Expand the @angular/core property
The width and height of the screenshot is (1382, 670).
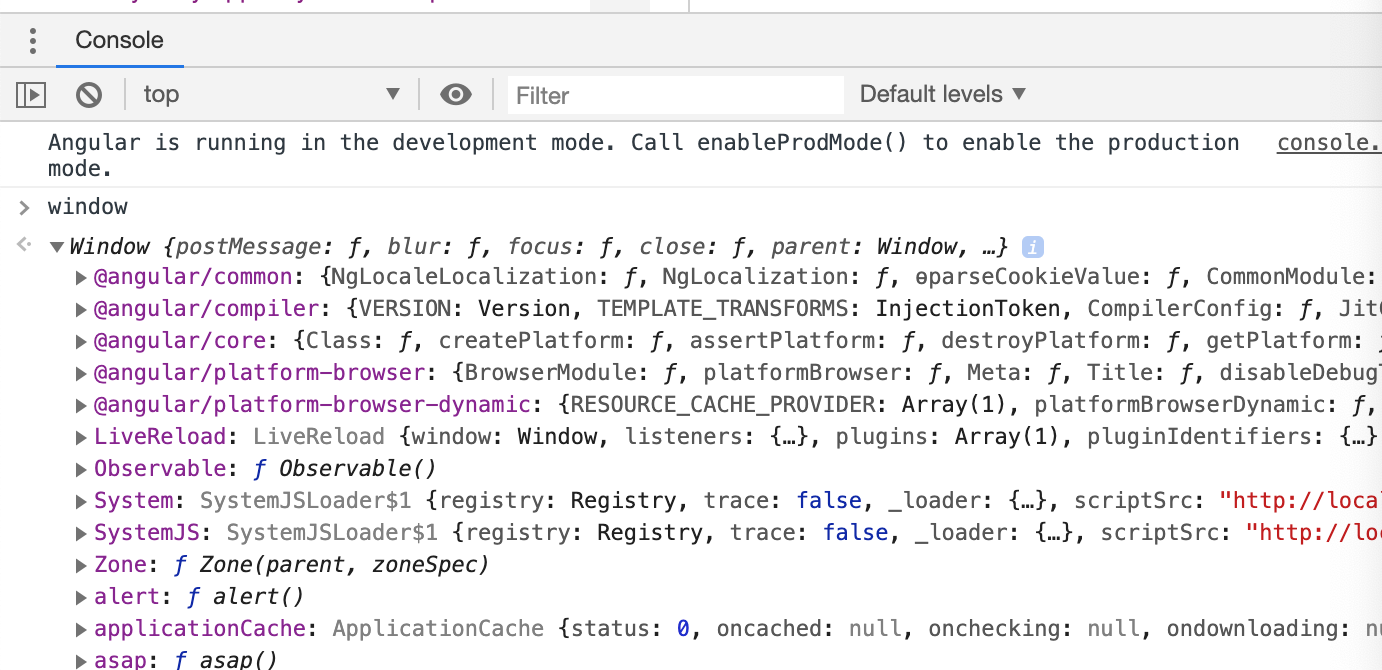(82, 341)
